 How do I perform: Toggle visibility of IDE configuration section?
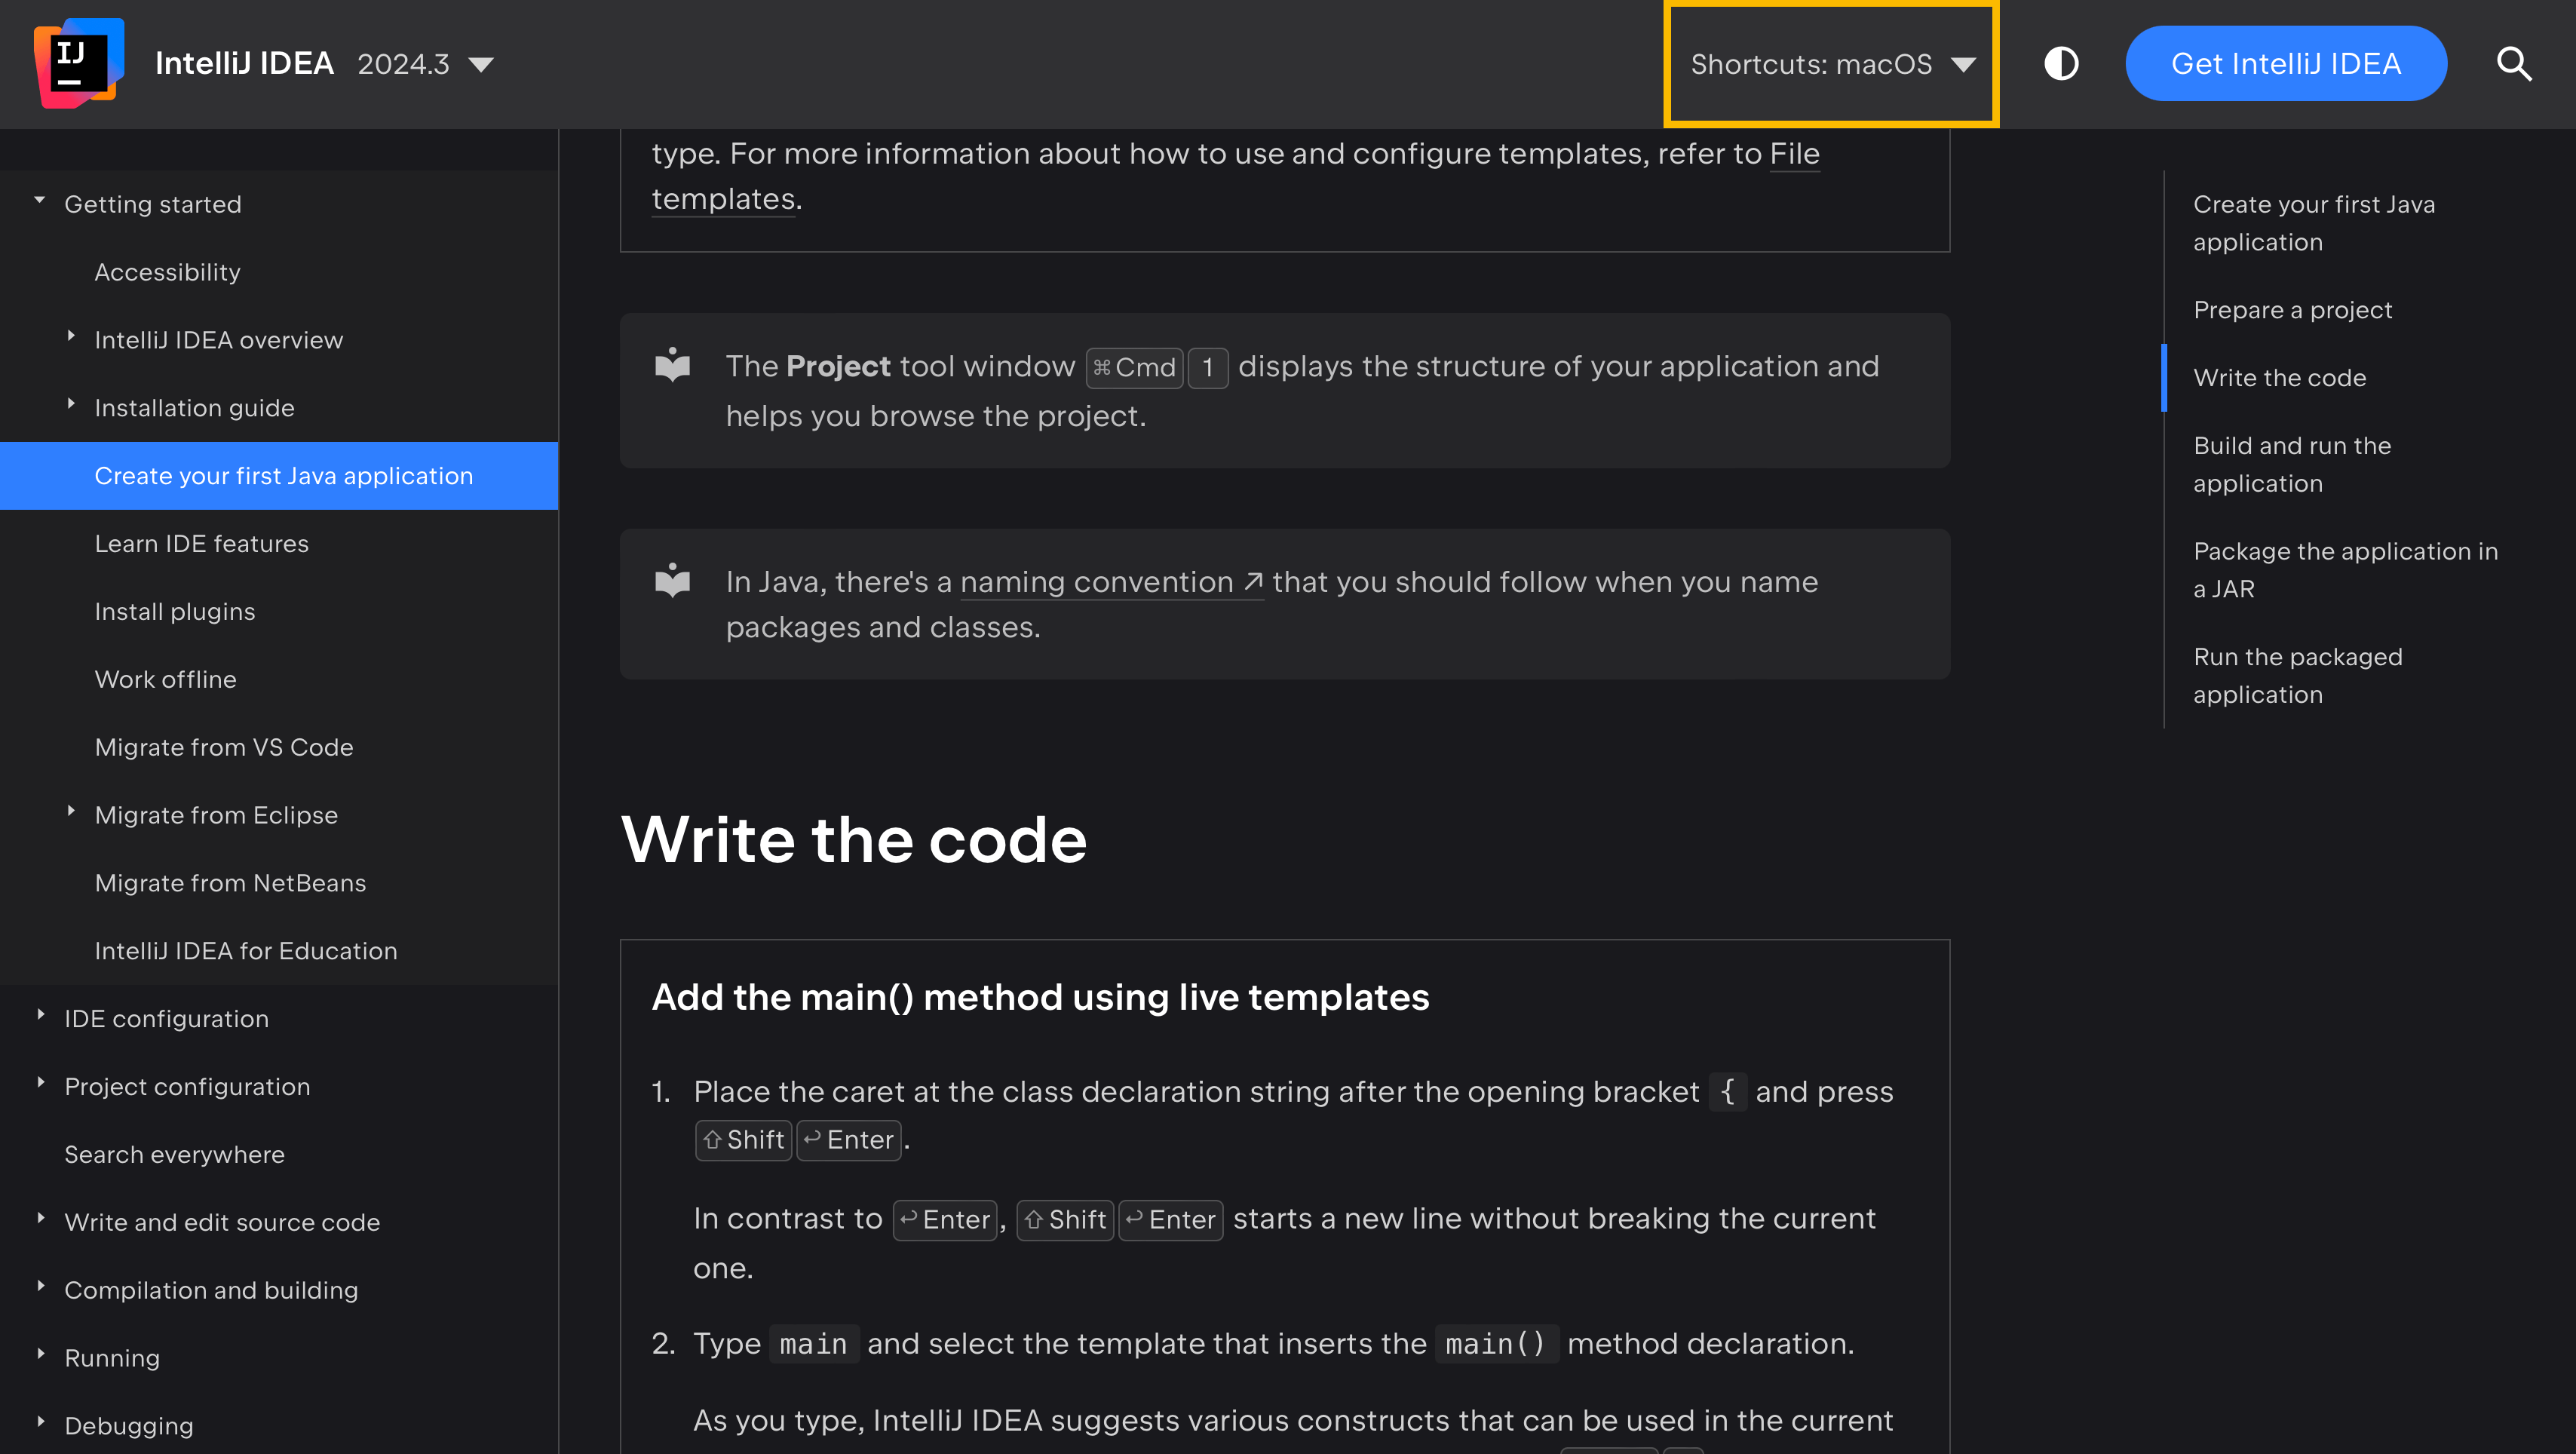tap(39, 1017)
